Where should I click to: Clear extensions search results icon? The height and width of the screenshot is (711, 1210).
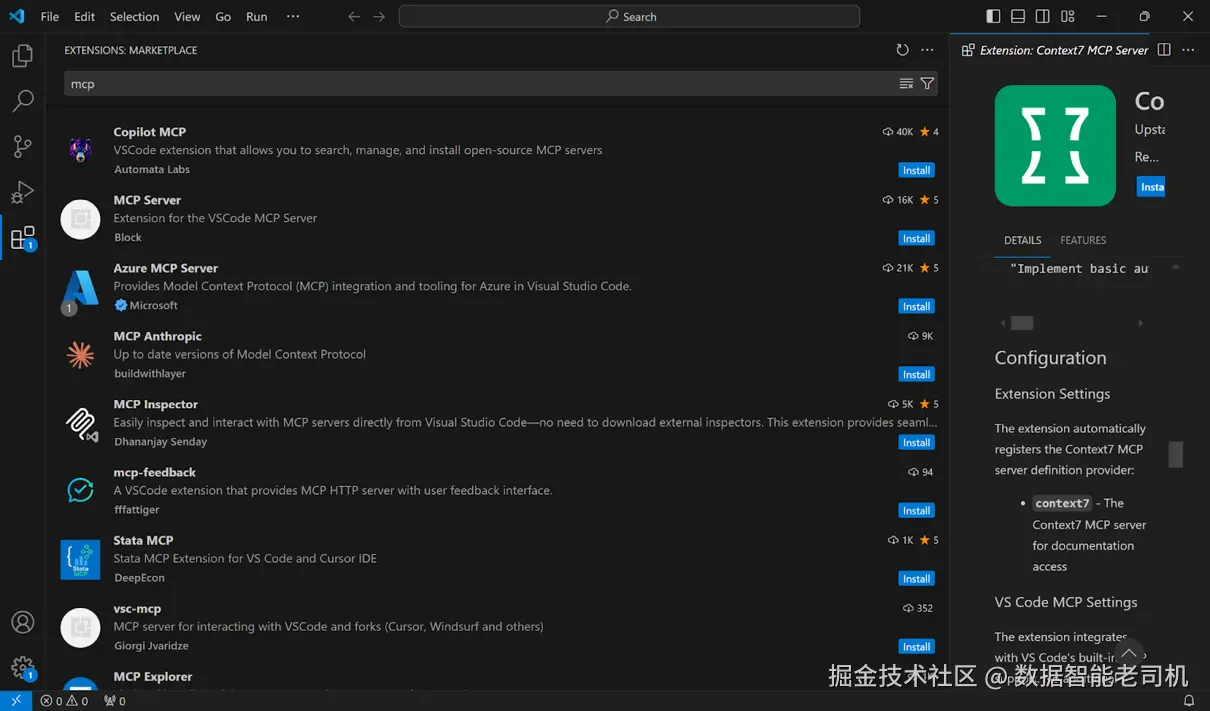[906, 84]
